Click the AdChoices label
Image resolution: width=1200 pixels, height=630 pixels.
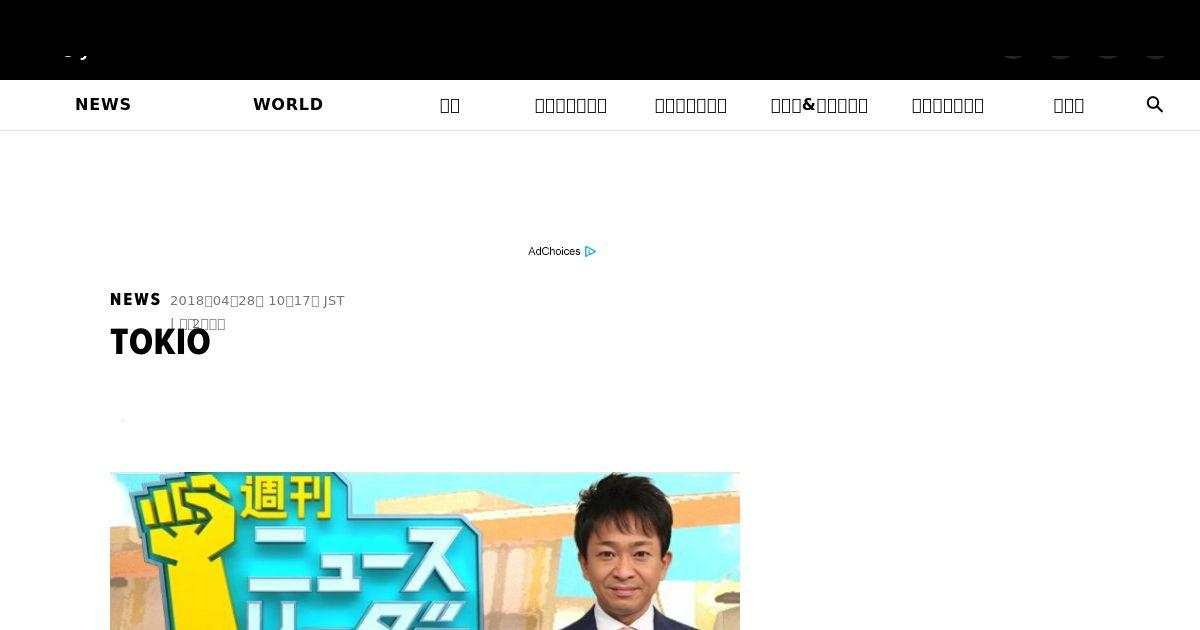coord(554,251)
